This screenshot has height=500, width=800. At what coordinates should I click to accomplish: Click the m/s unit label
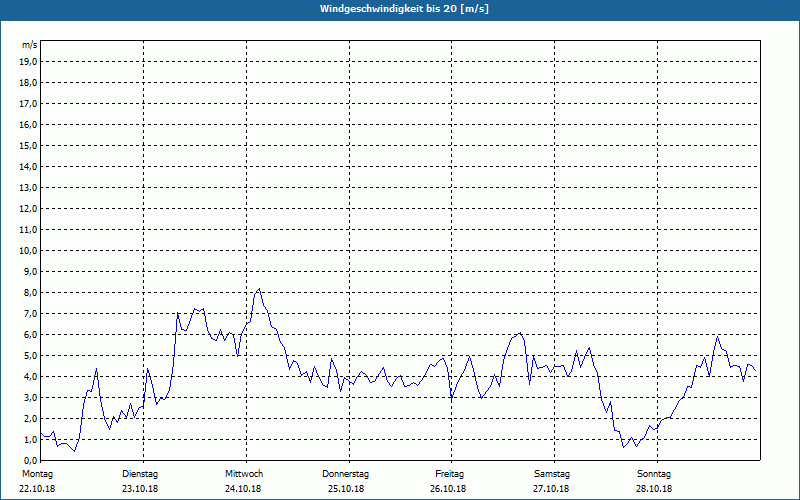pyautogui.click(x=30, y=45)
